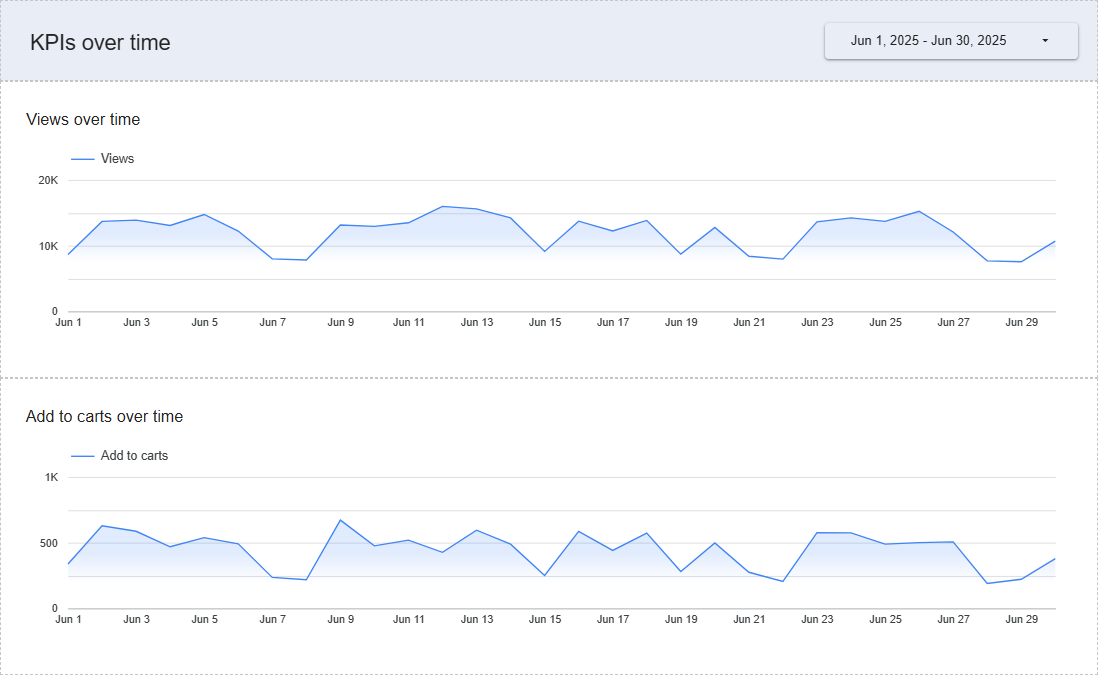Click 'Jun 15' label on Views chart axis
This screenshot has width=1098, height=675.
545,323
